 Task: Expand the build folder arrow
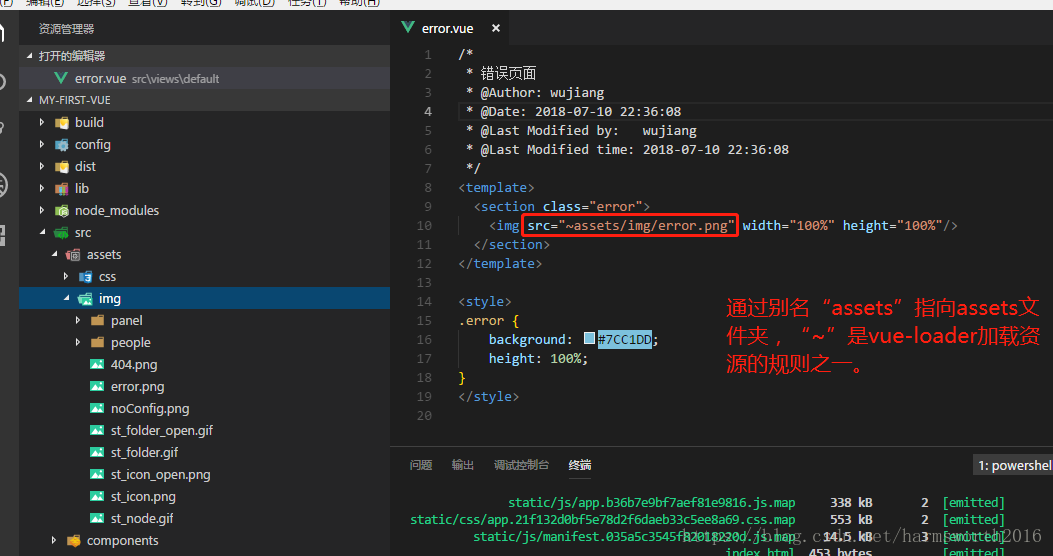tap(42, 123)
